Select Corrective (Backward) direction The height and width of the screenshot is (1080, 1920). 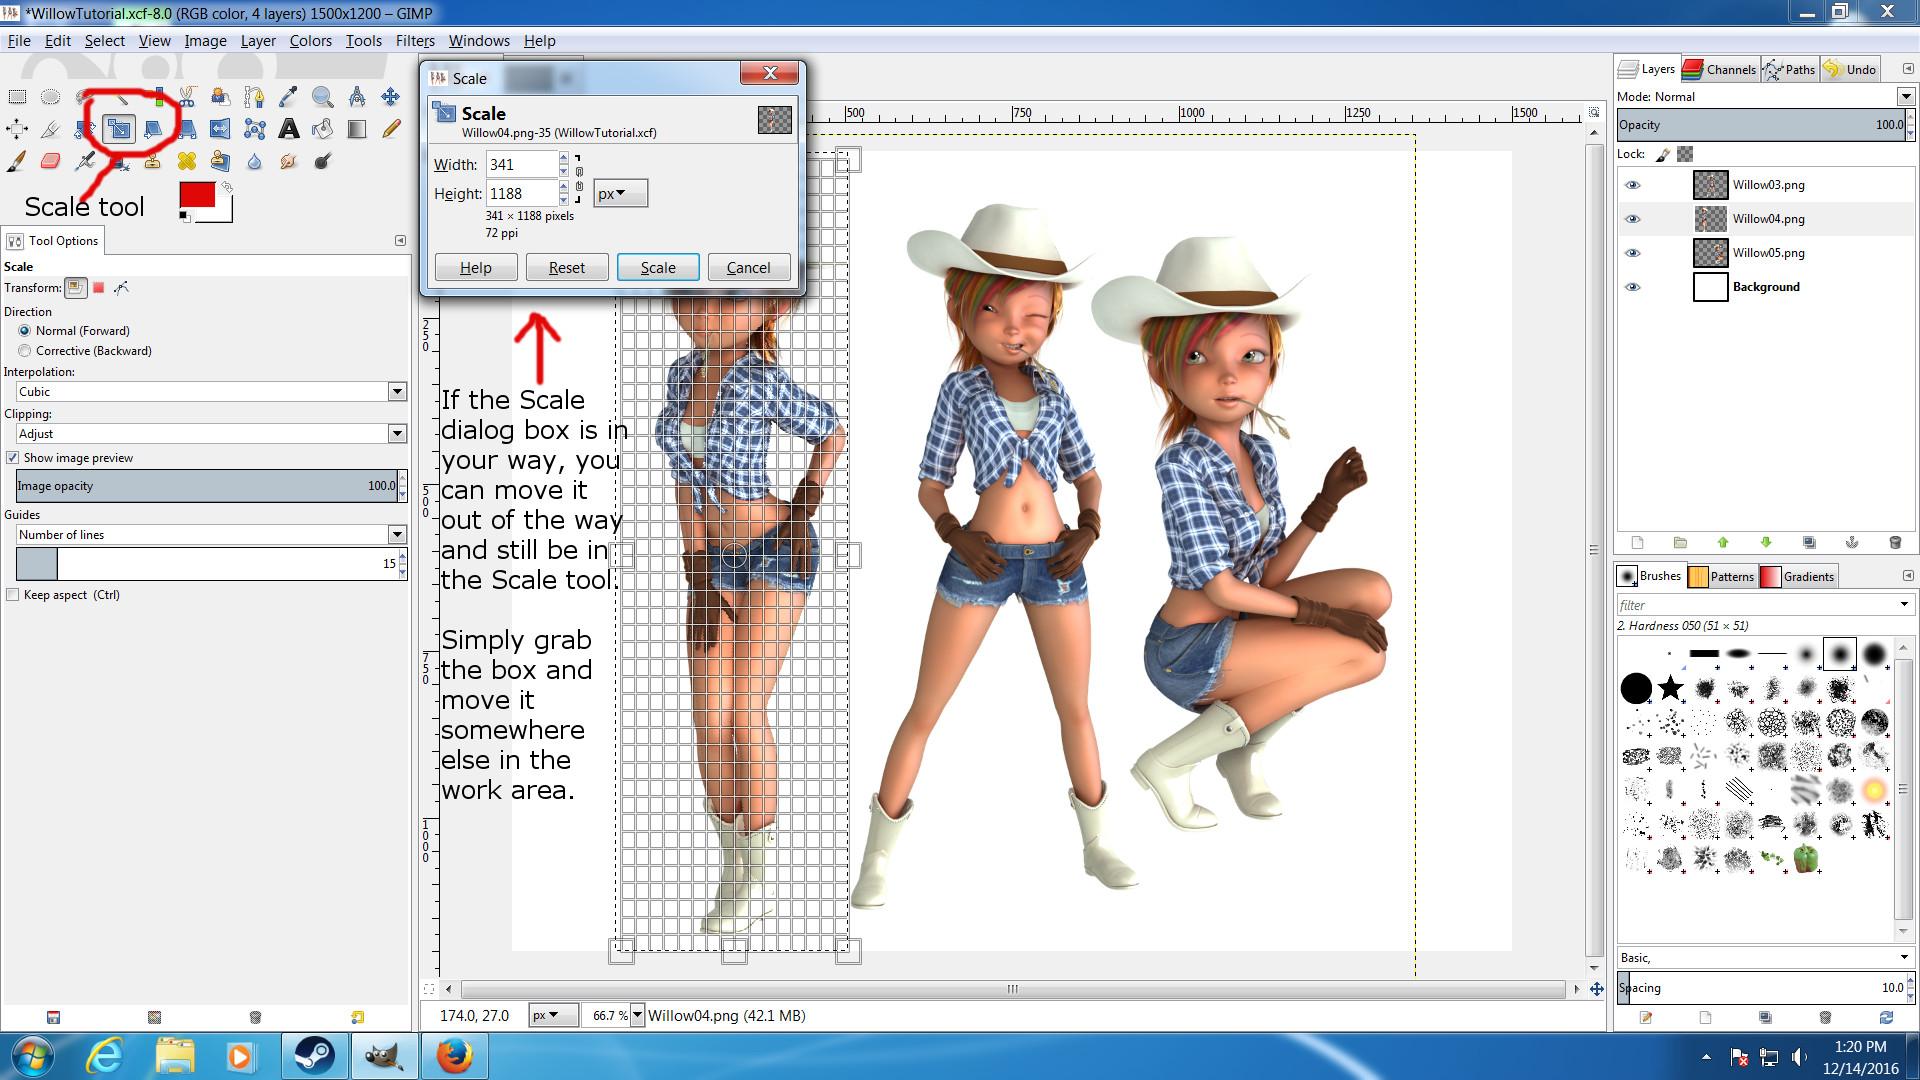tap(25, 351)
